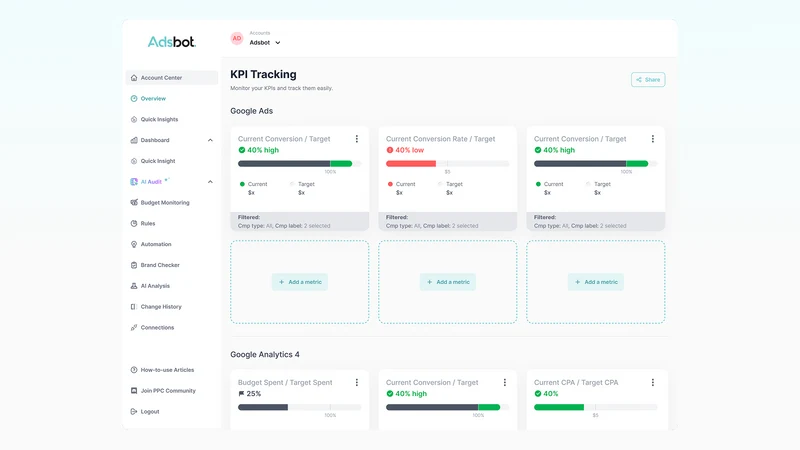The height and width of the screenshot is (450, 800).
Task: Open Change History page
Action: click(161, 307)
